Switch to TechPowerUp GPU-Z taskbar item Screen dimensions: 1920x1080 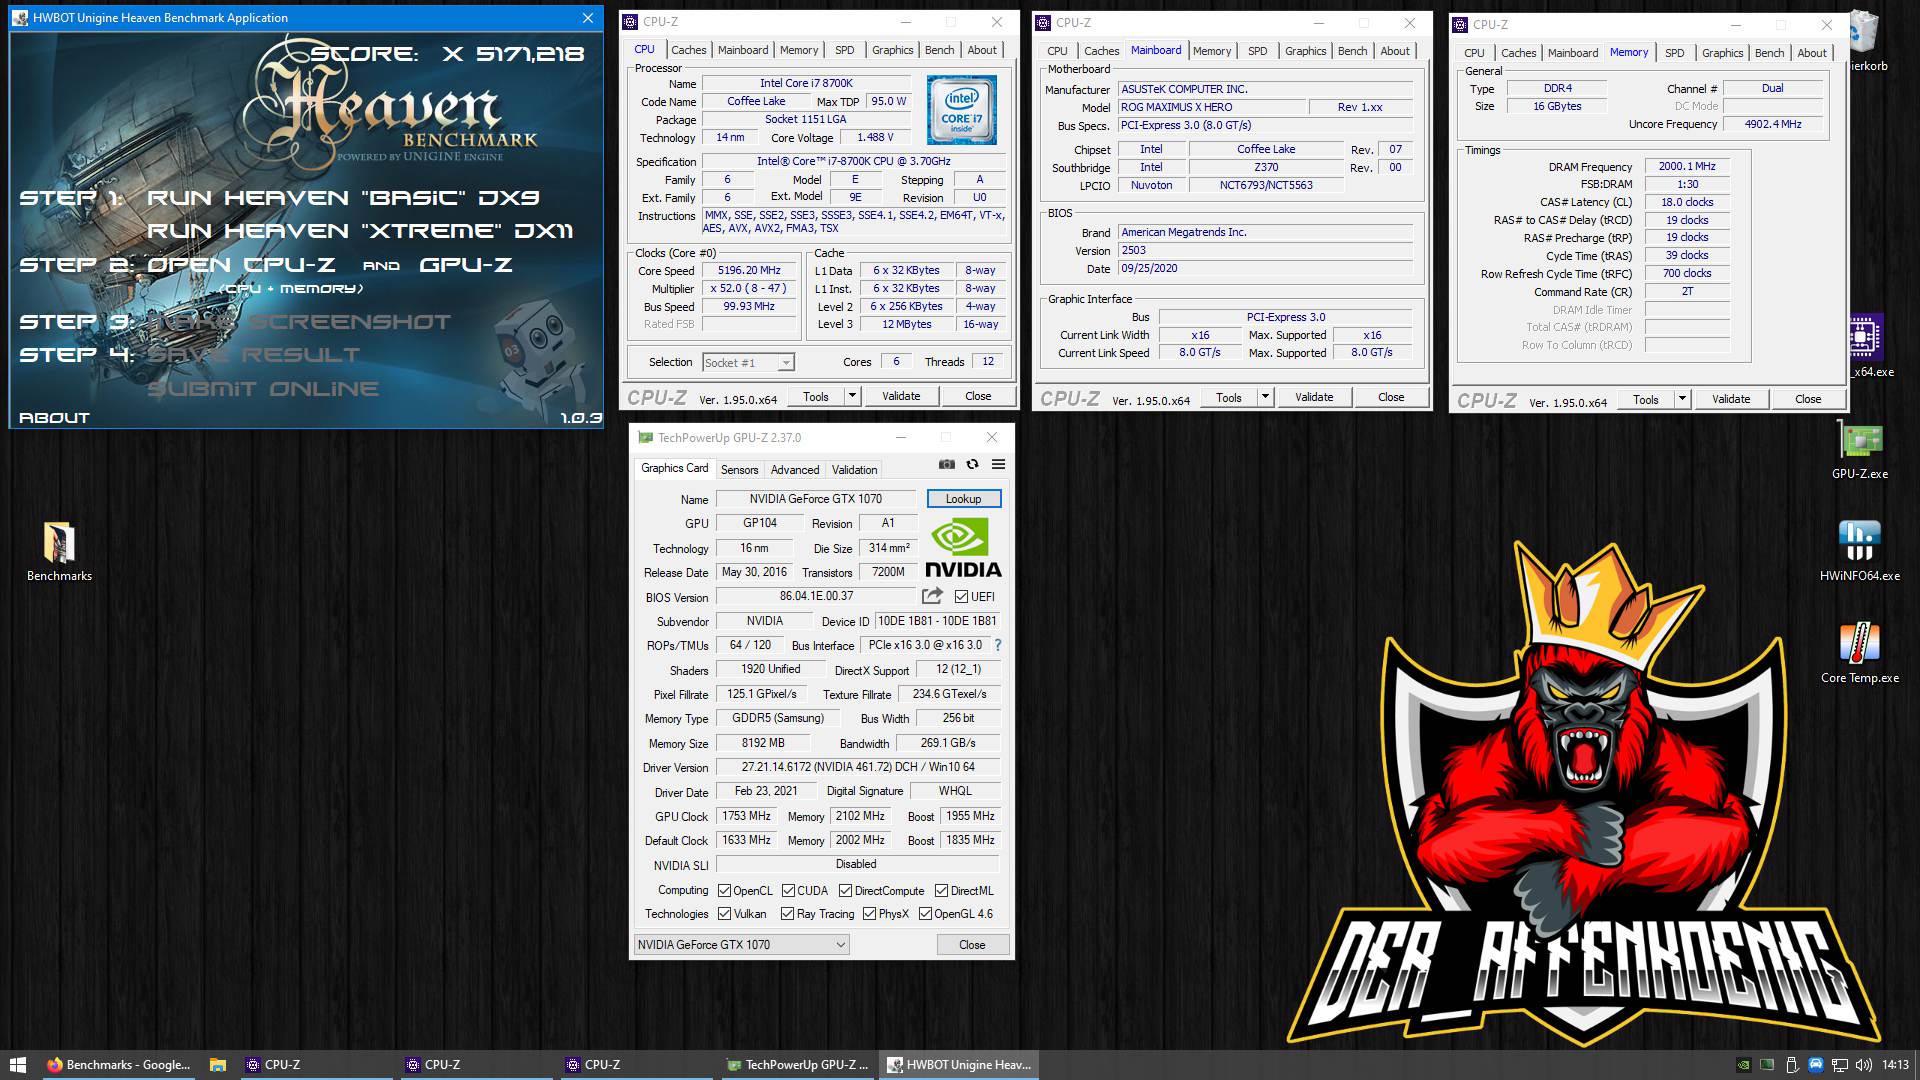coord(797,1065)
